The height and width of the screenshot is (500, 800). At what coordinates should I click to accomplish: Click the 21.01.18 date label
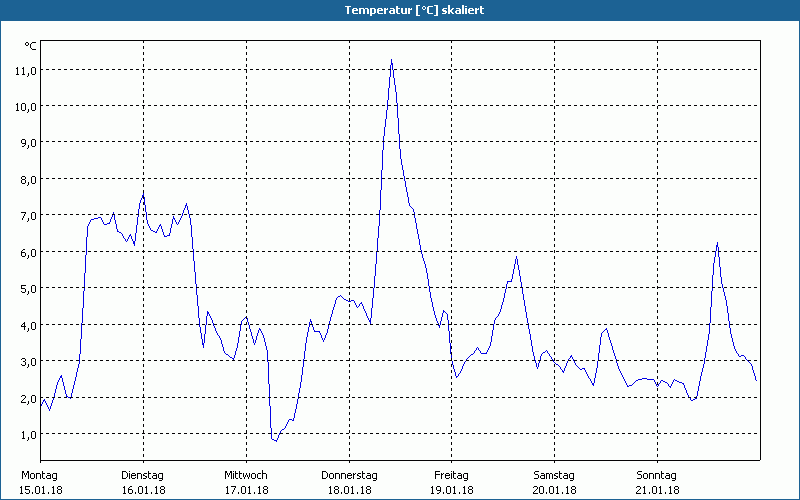(x=656, y=490)
